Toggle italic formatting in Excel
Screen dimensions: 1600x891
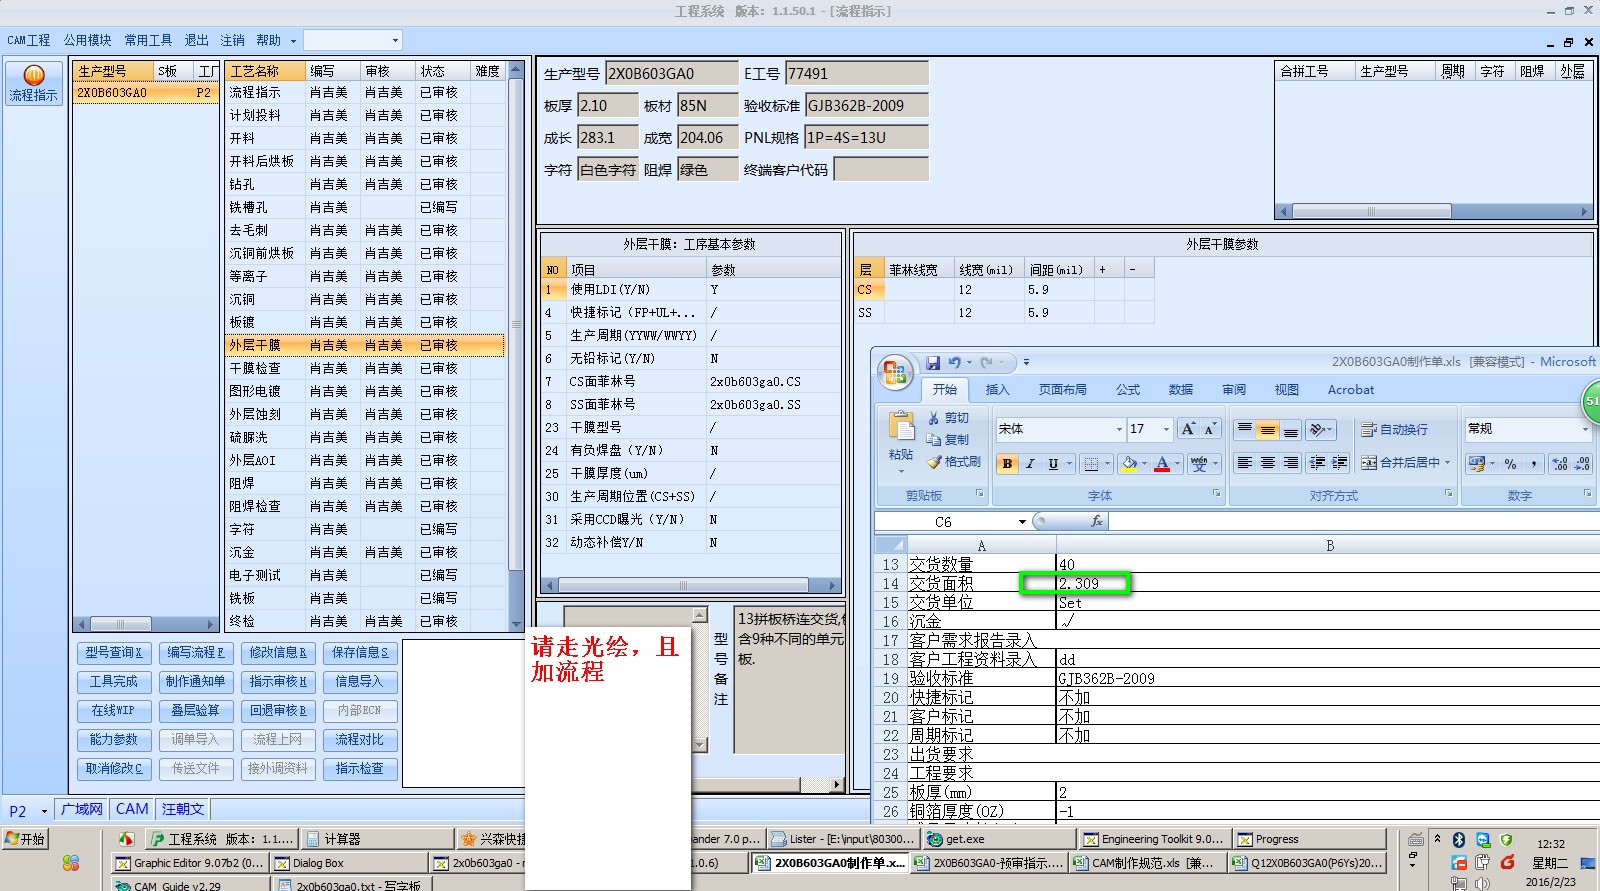pyautogui.click(x=1030, y=464)
